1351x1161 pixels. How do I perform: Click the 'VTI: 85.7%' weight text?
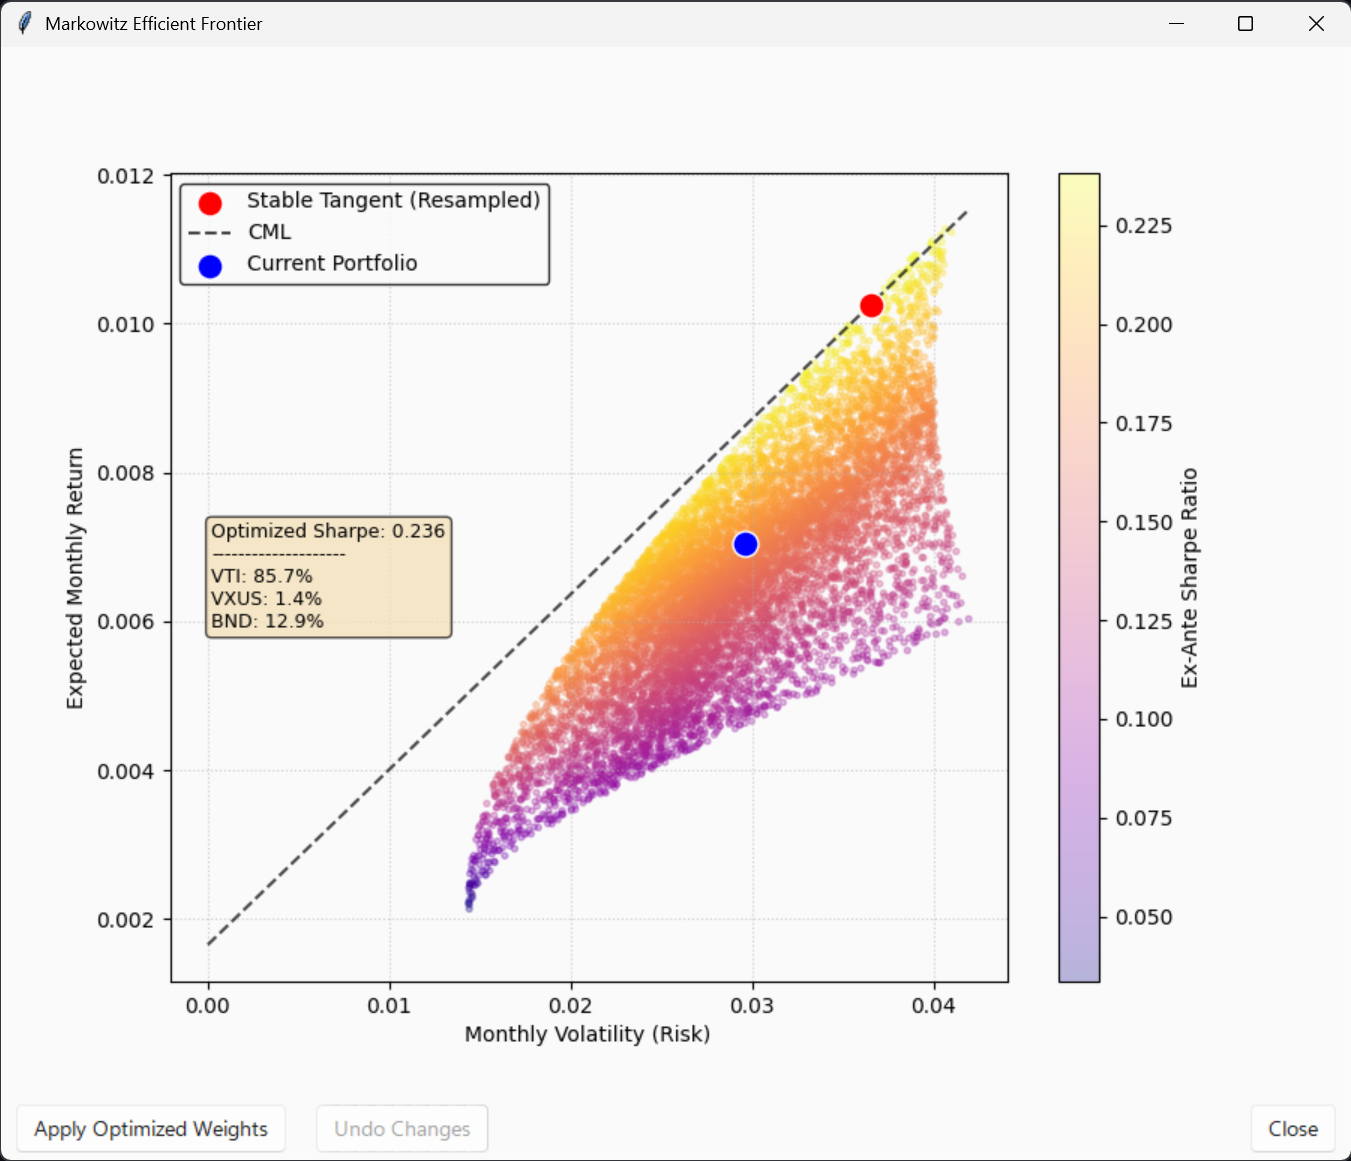[x=262, y=576]
